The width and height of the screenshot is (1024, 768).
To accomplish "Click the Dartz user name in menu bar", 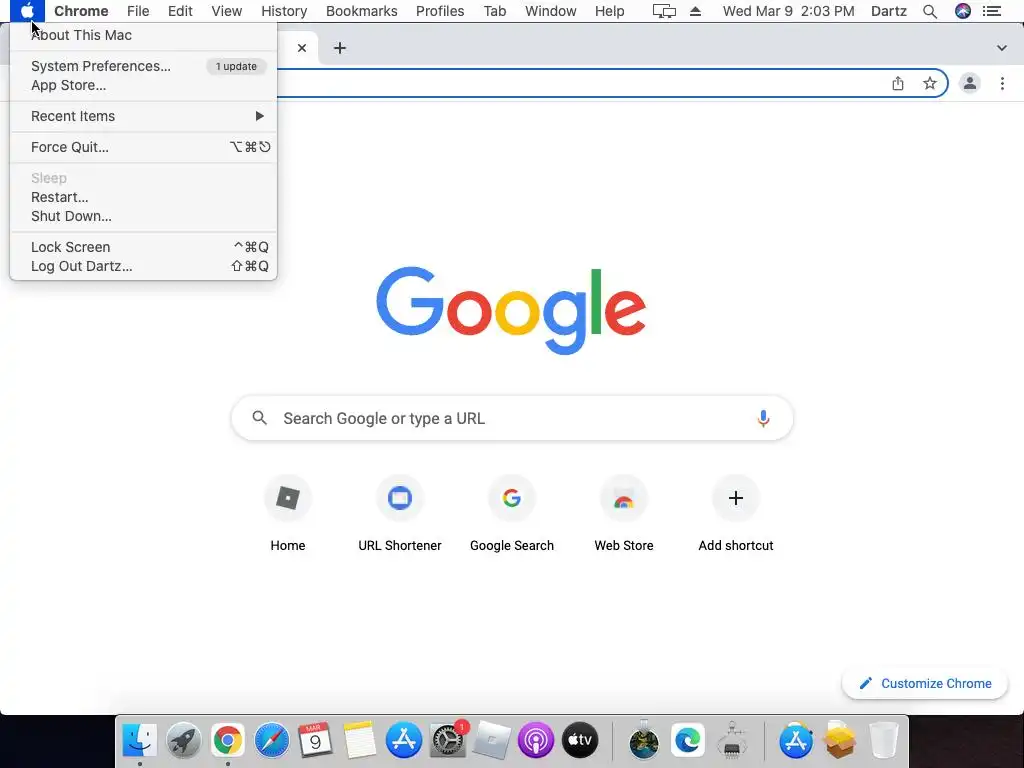I will (889, 11).
